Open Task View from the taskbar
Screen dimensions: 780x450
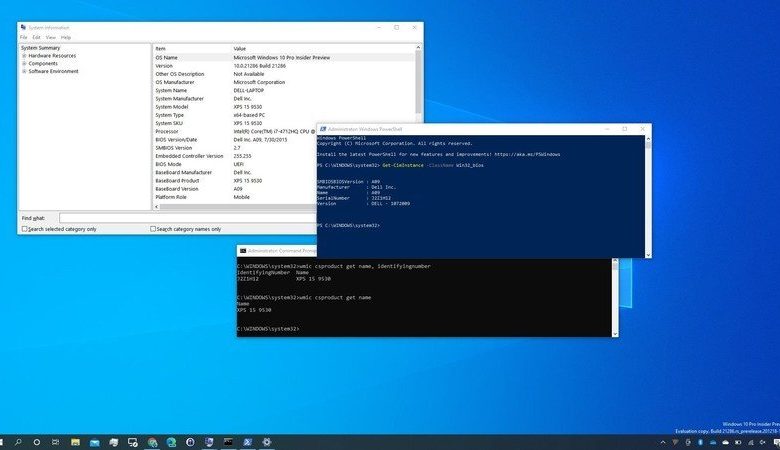[x=56, y=442]
